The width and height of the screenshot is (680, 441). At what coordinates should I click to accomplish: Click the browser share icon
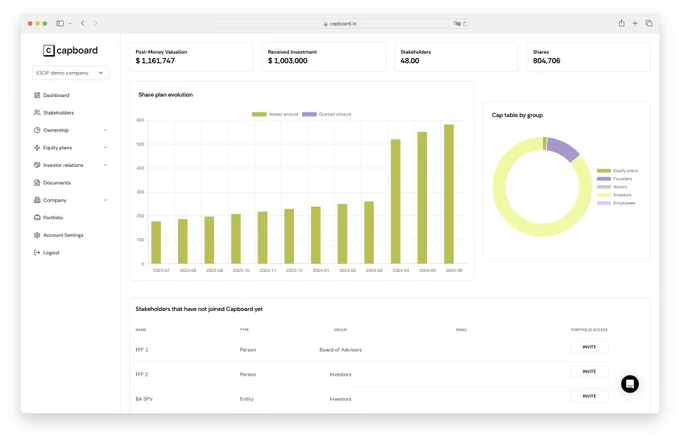621,23
